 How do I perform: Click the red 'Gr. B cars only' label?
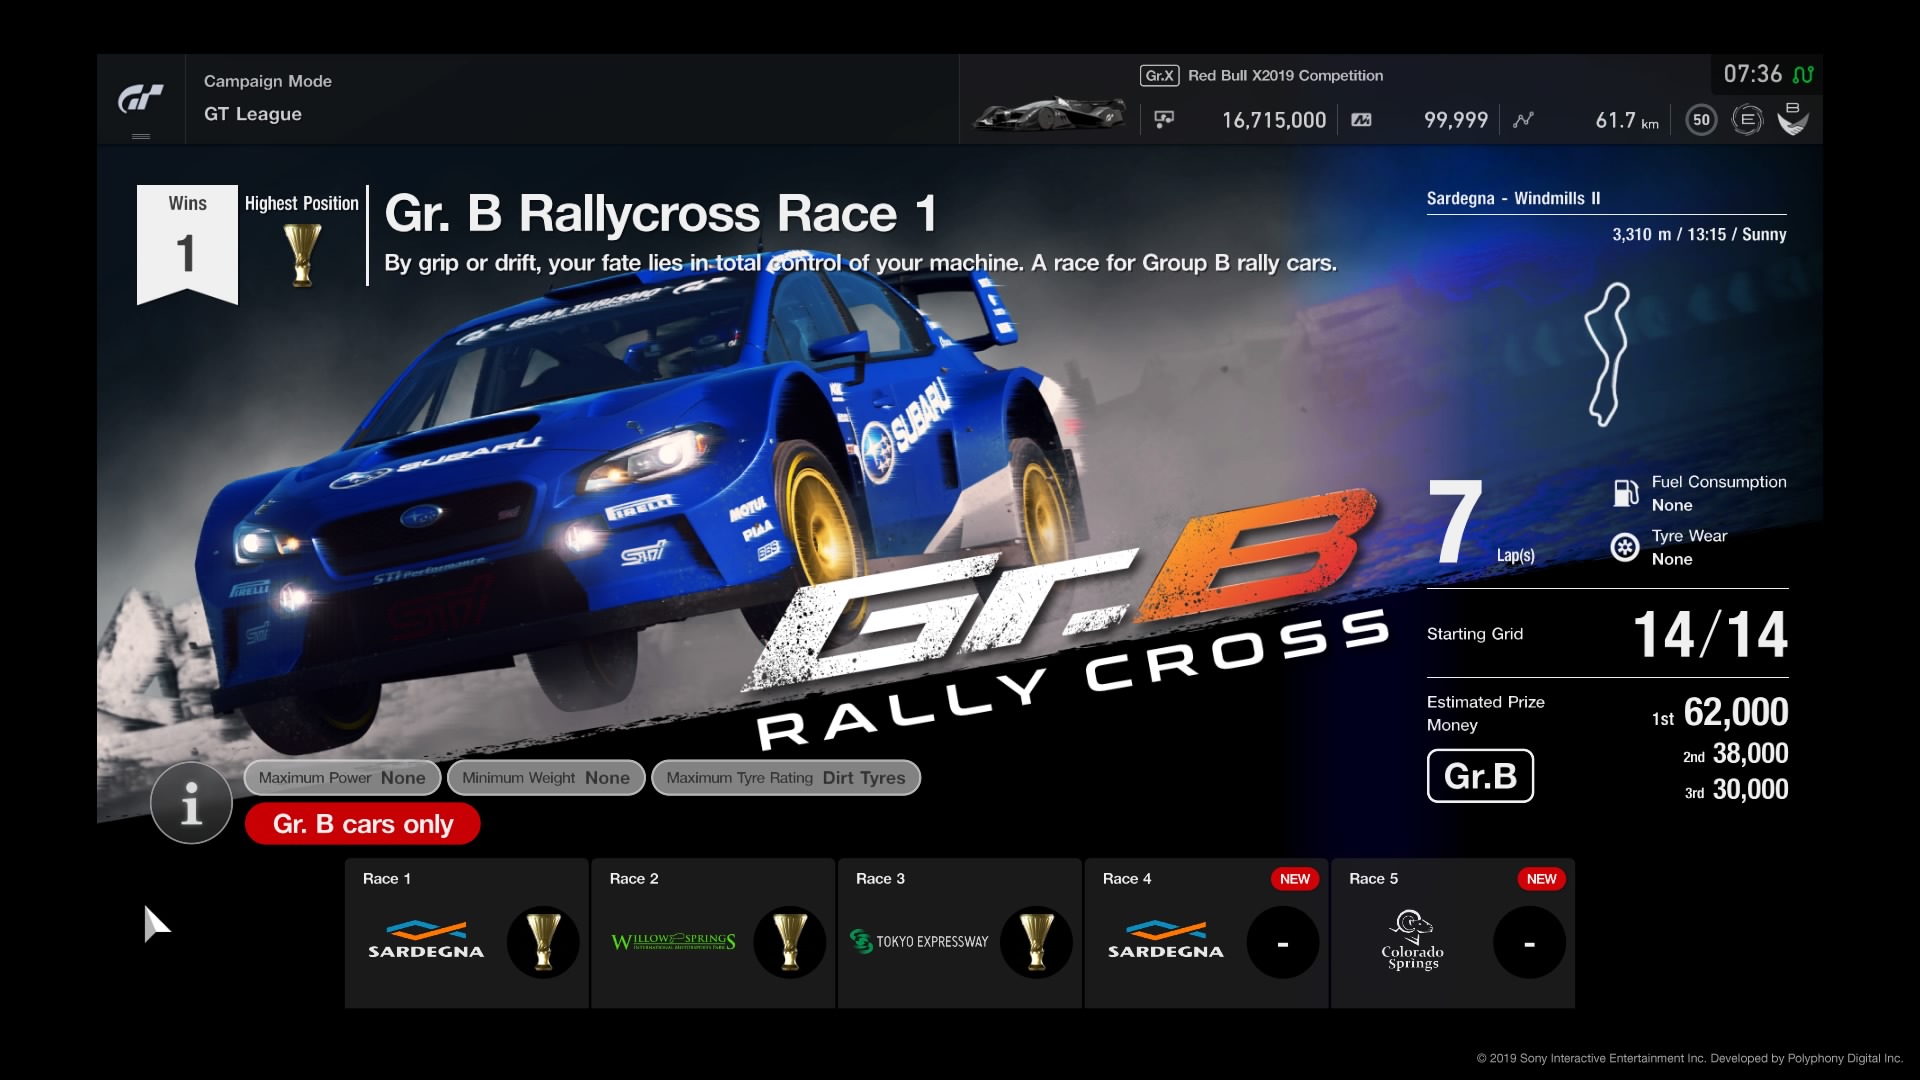point(363,824)
